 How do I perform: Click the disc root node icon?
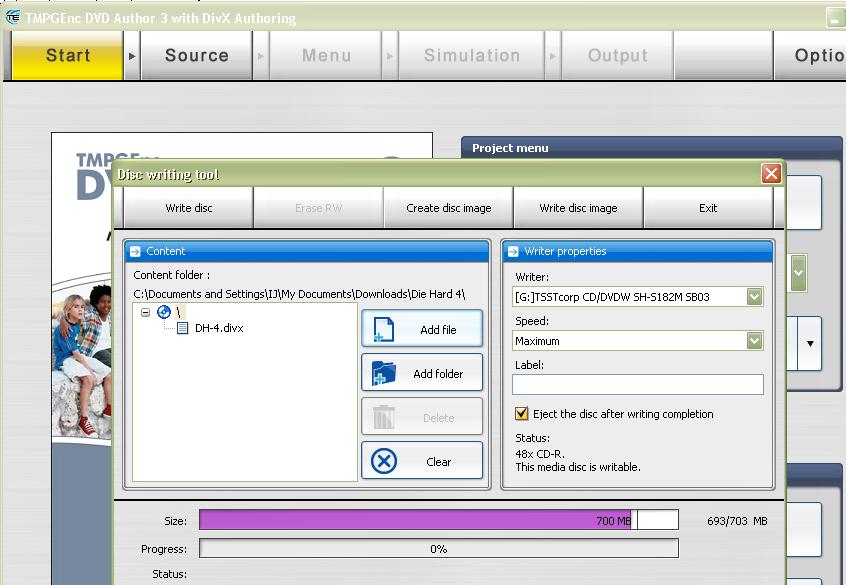click(164, 312)
